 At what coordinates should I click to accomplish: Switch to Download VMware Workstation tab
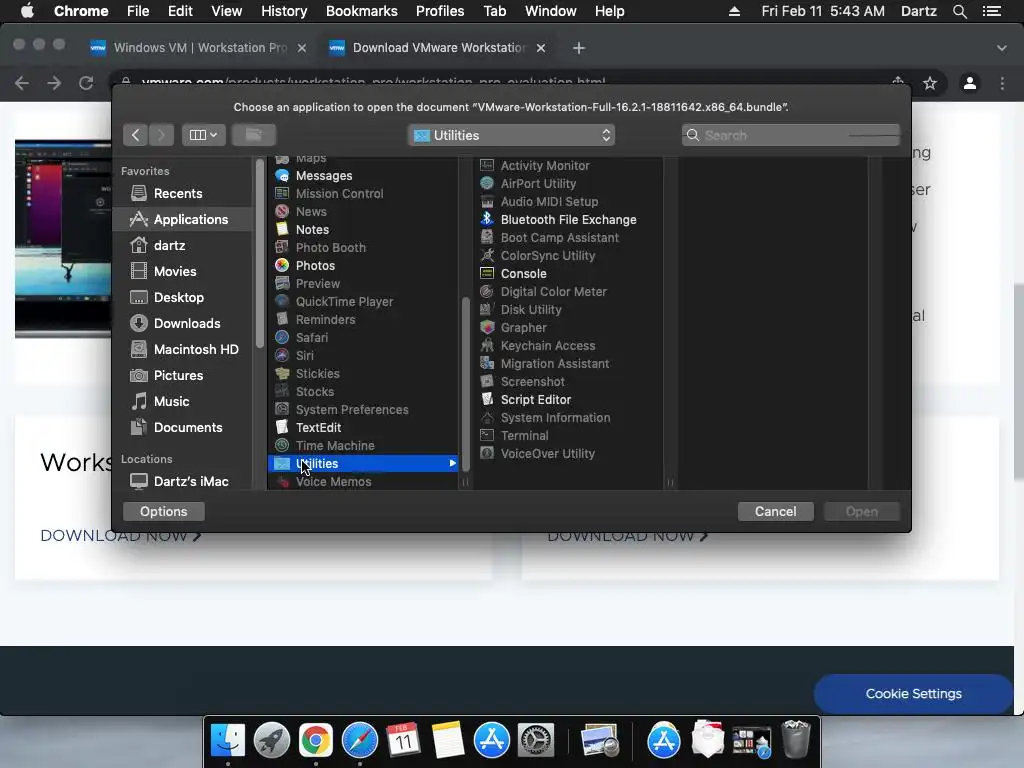[438, 48]
